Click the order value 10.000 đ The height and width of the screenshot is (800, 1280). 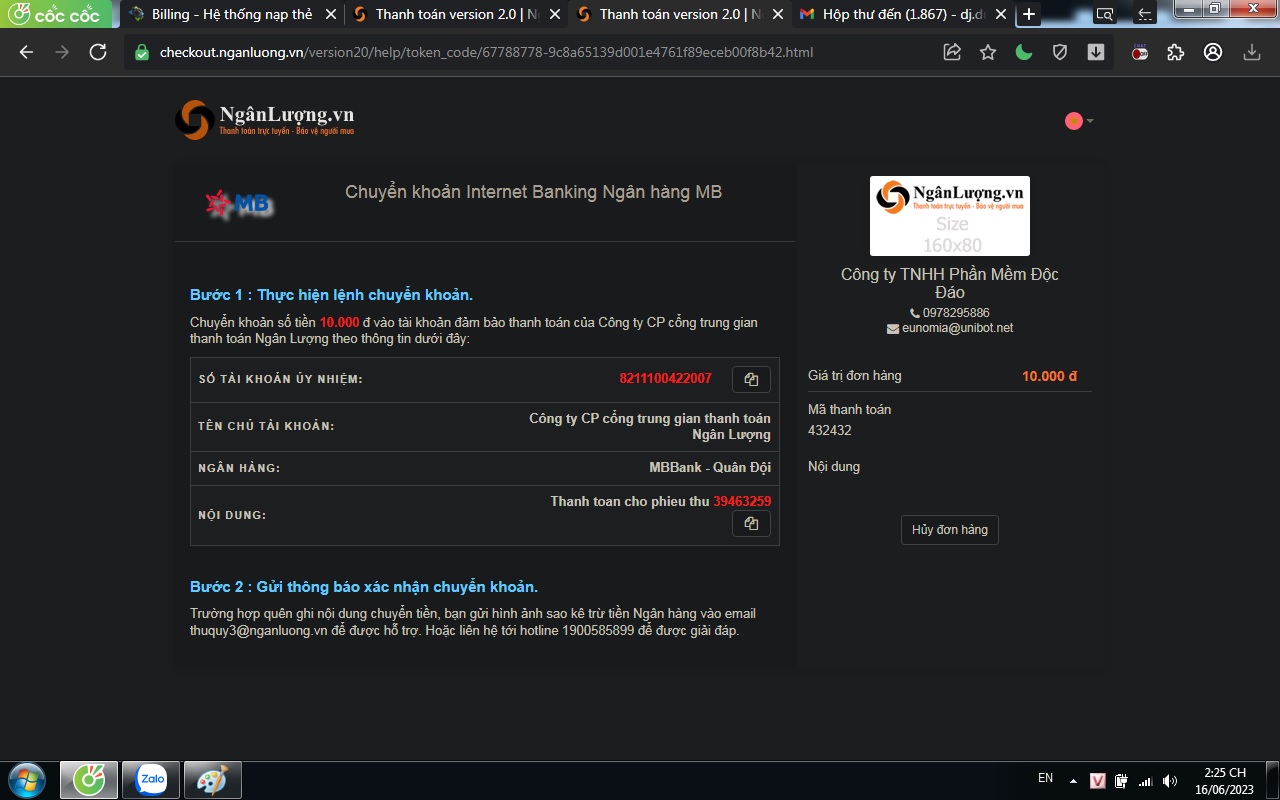click(1049, 376)
